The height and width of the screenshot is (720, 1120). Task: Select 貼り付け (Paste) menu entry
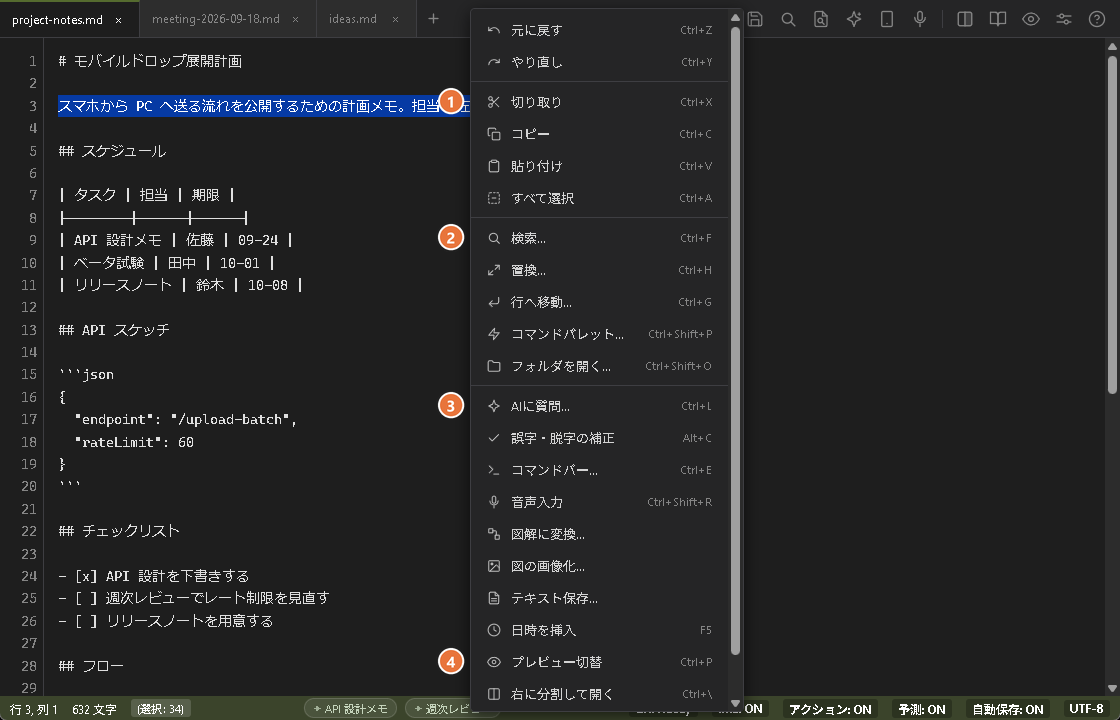(599, 166)
